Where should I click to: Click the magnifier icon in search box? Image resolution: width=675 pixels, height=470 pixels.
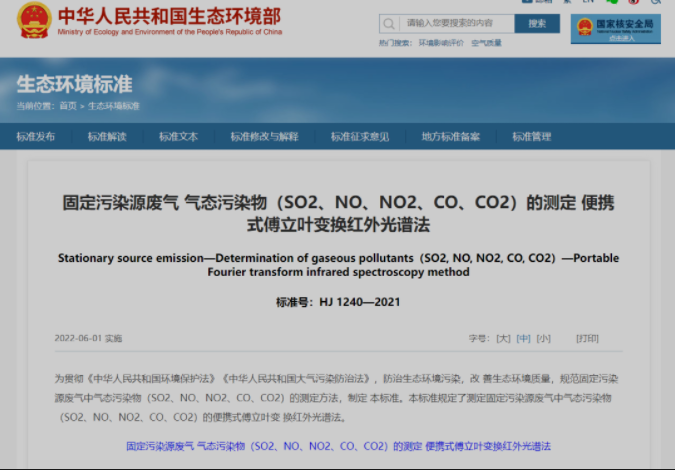point(389,23)
